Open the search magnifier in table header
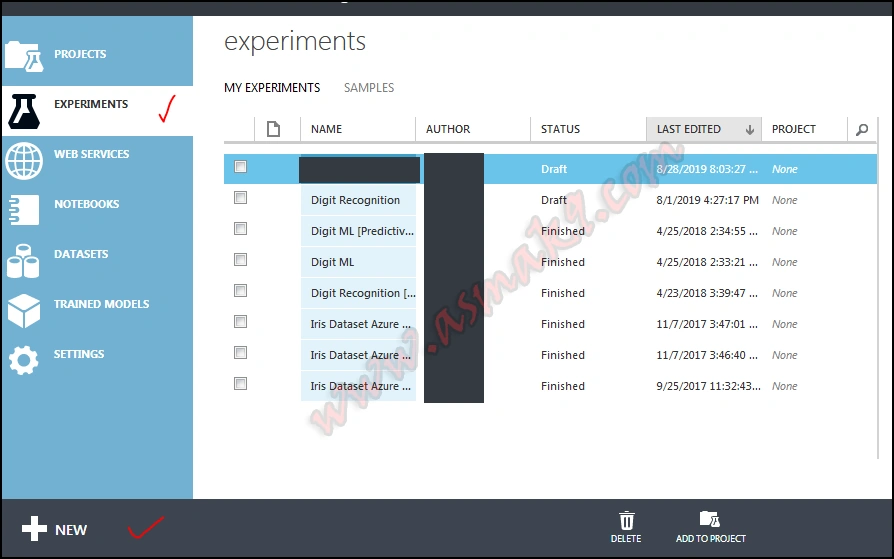This screenshot has height=559, width=894. (x=862, y=129)
